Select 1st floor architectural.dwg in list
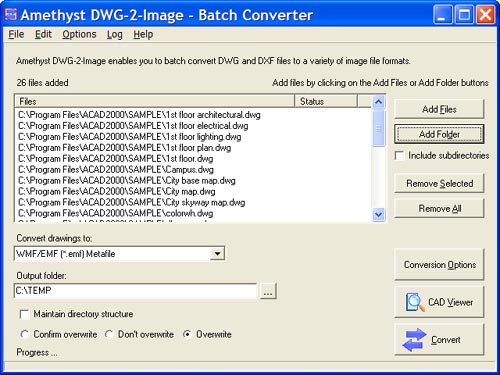 tap(139, 115)
